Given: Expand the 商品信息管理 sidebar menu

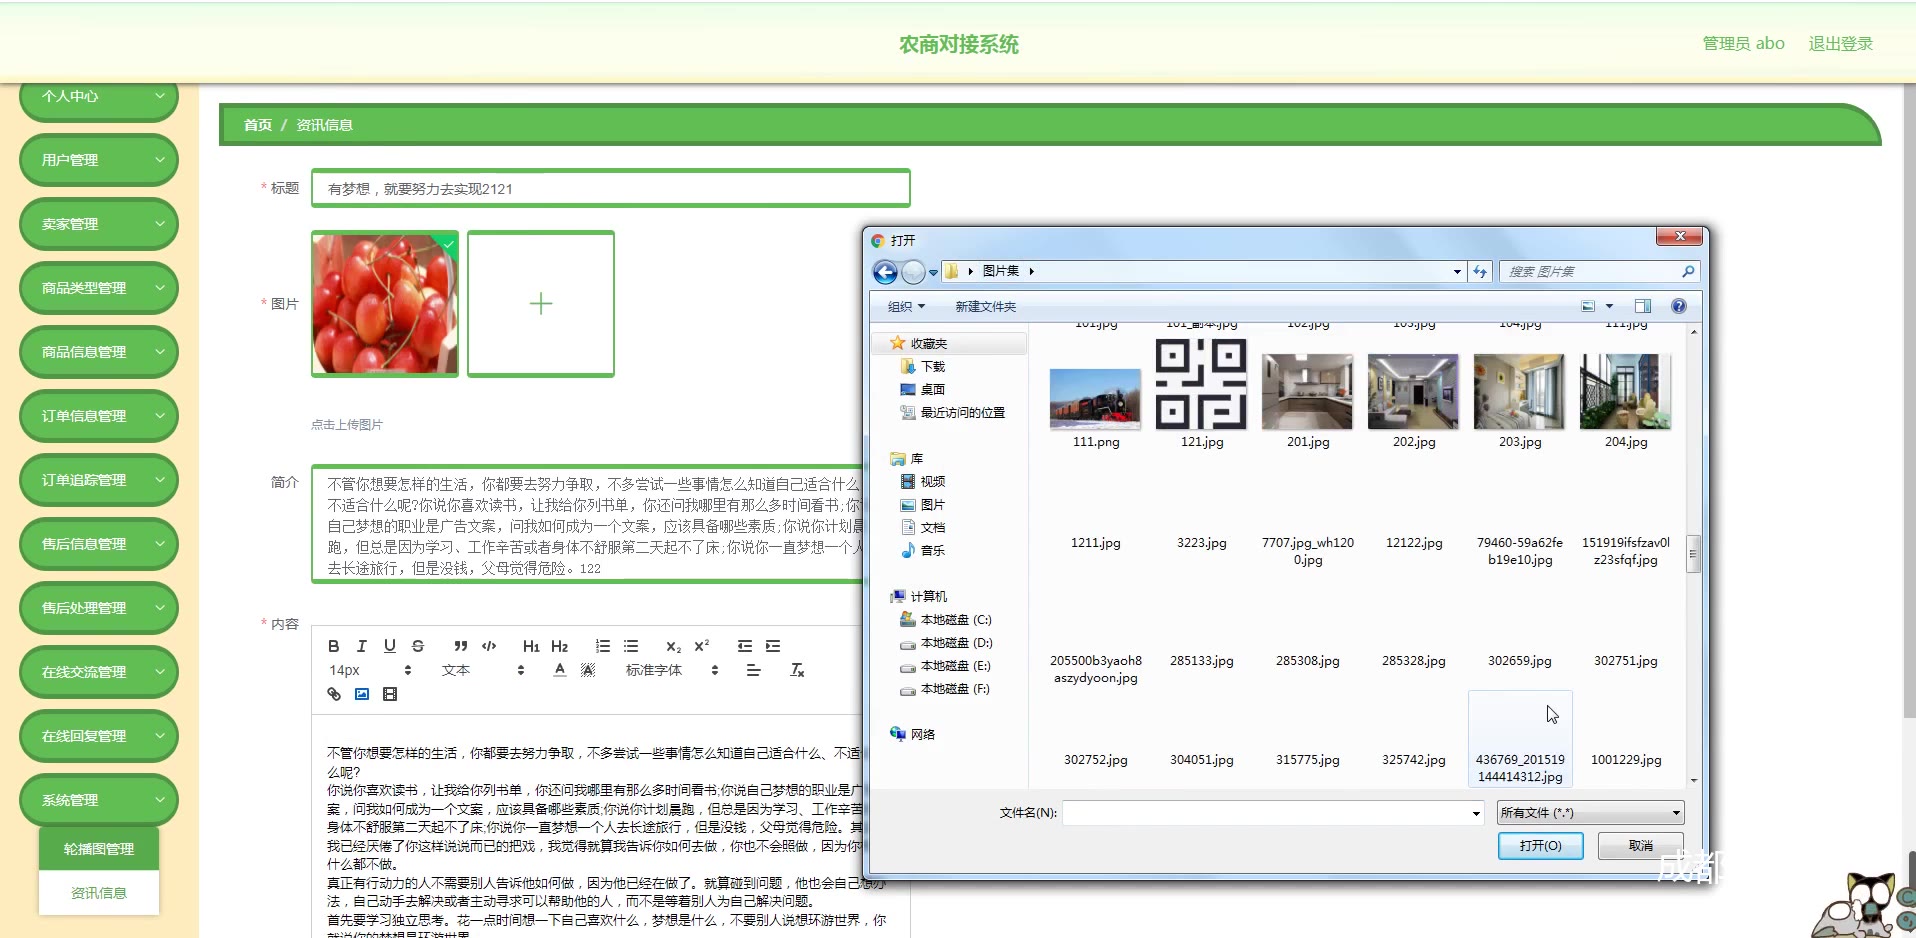Looking at the screenshot, I should 98,352.
